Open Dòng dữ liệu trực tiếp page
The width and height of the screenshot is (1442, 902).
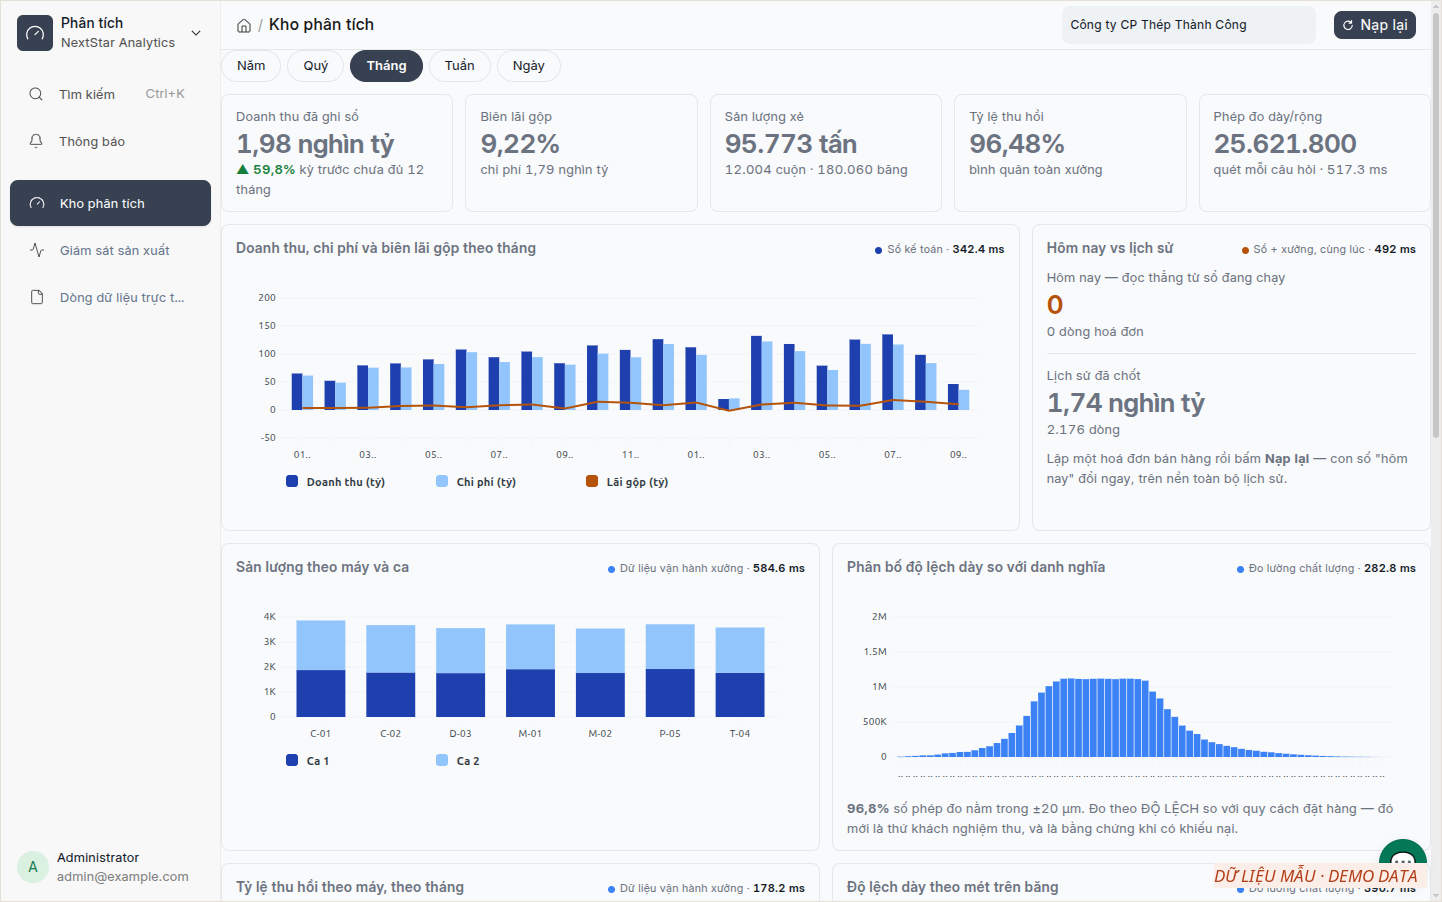pos(110,297)
